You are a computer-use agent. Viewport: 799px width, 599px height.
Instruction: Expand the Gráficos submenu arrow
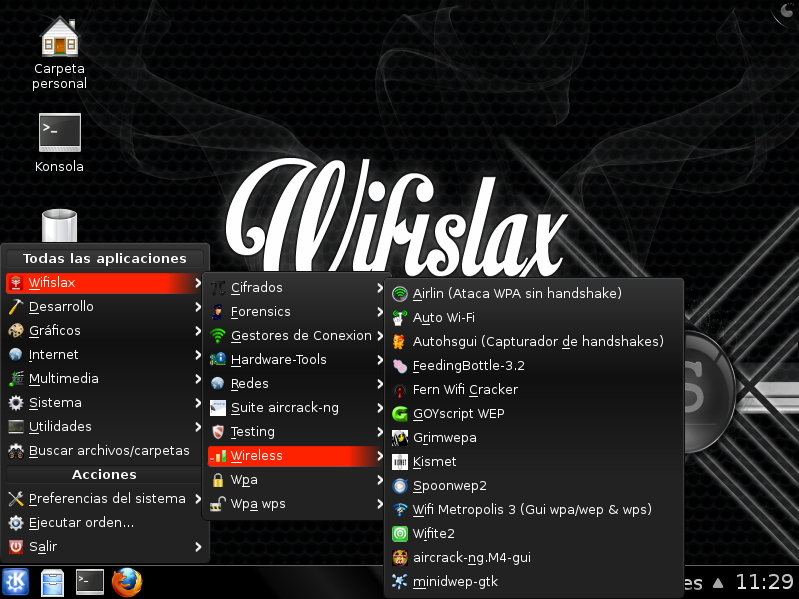(x=198, y=331)
